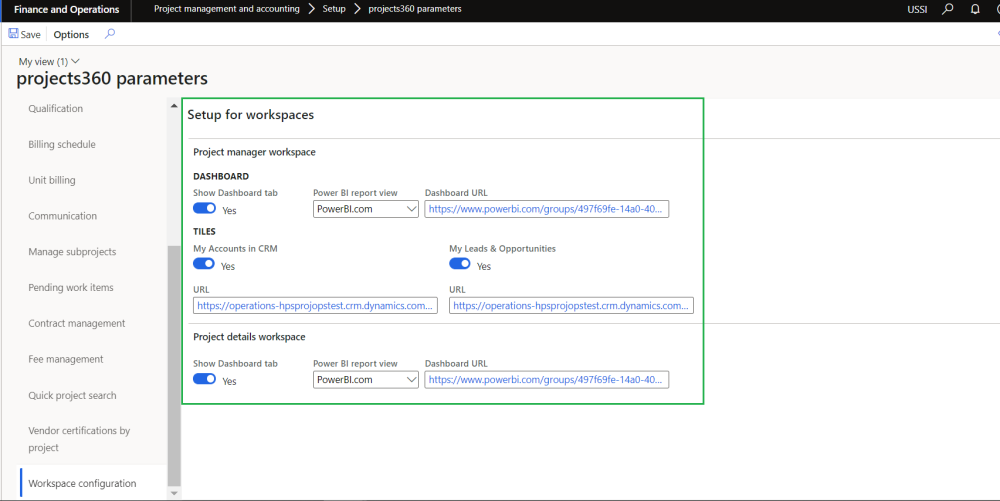
Task: Toggle Project manager Show Dashboard tab
Action: click(x=205, y=208)
